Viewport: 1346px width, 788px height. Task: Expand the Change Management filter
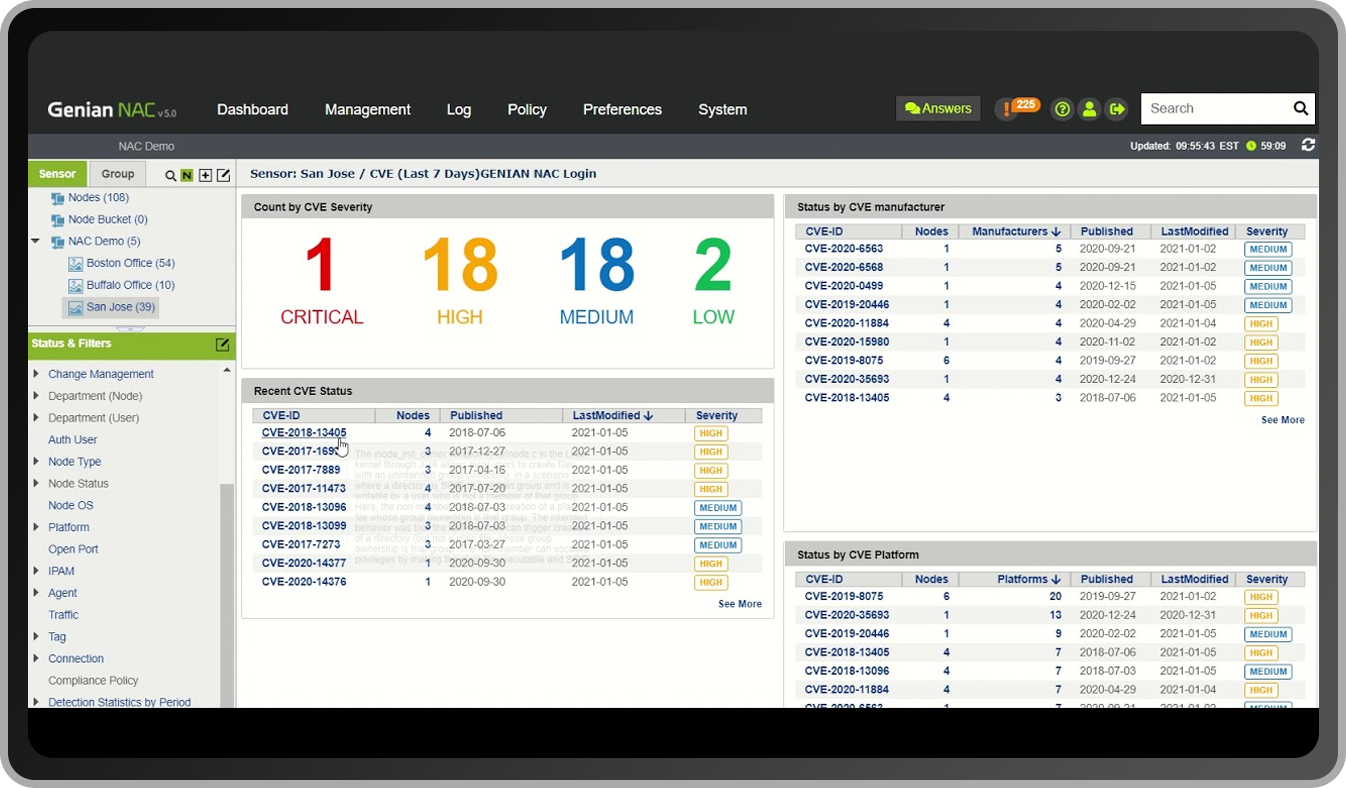point(36,374)
